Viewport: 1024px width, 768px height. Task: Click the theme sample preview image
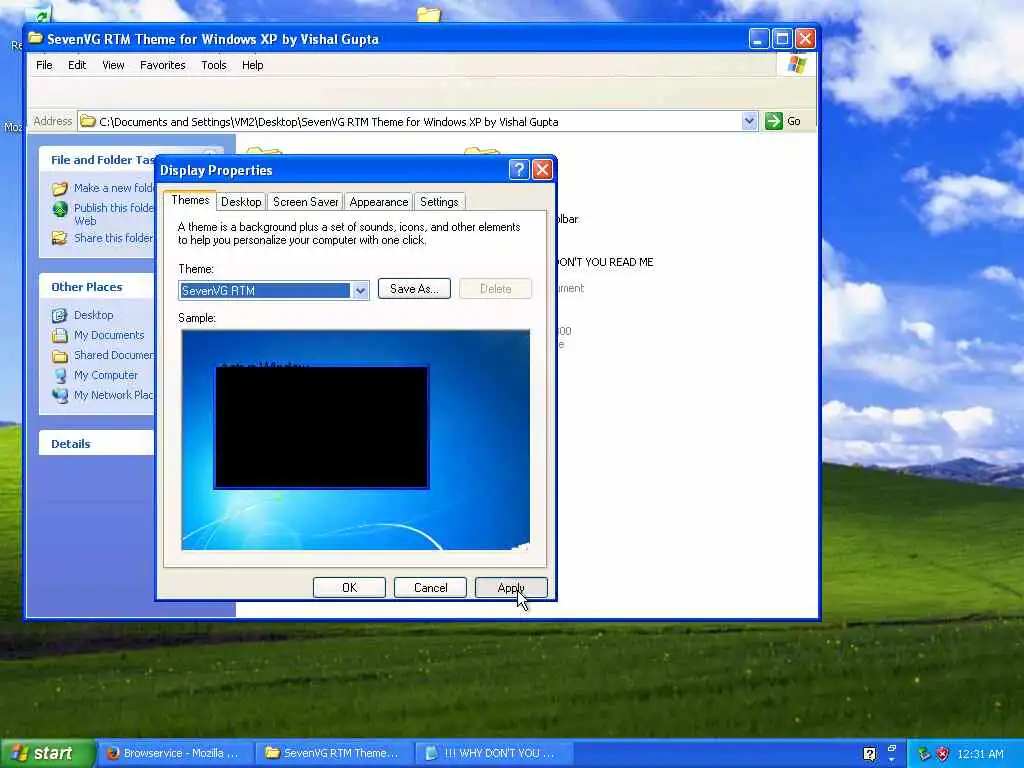[x=355, y=440]
